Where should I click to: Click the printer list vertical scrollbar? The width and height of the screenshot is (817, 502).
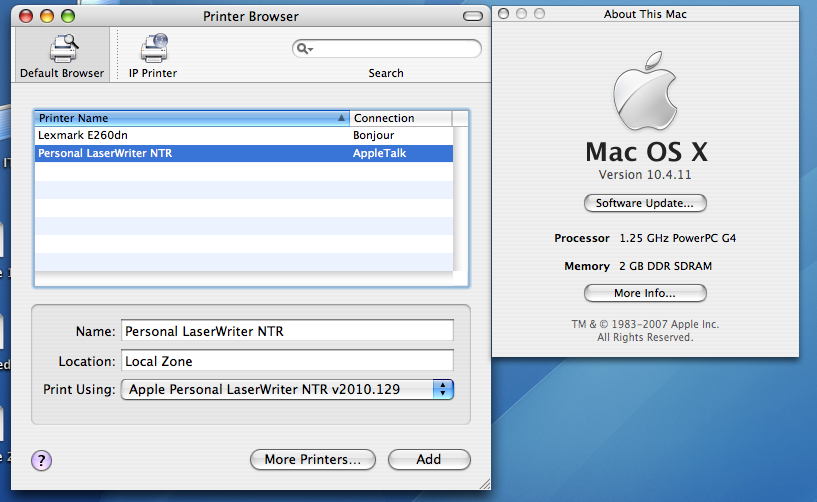pyautogui.click(x=460, y=199)
